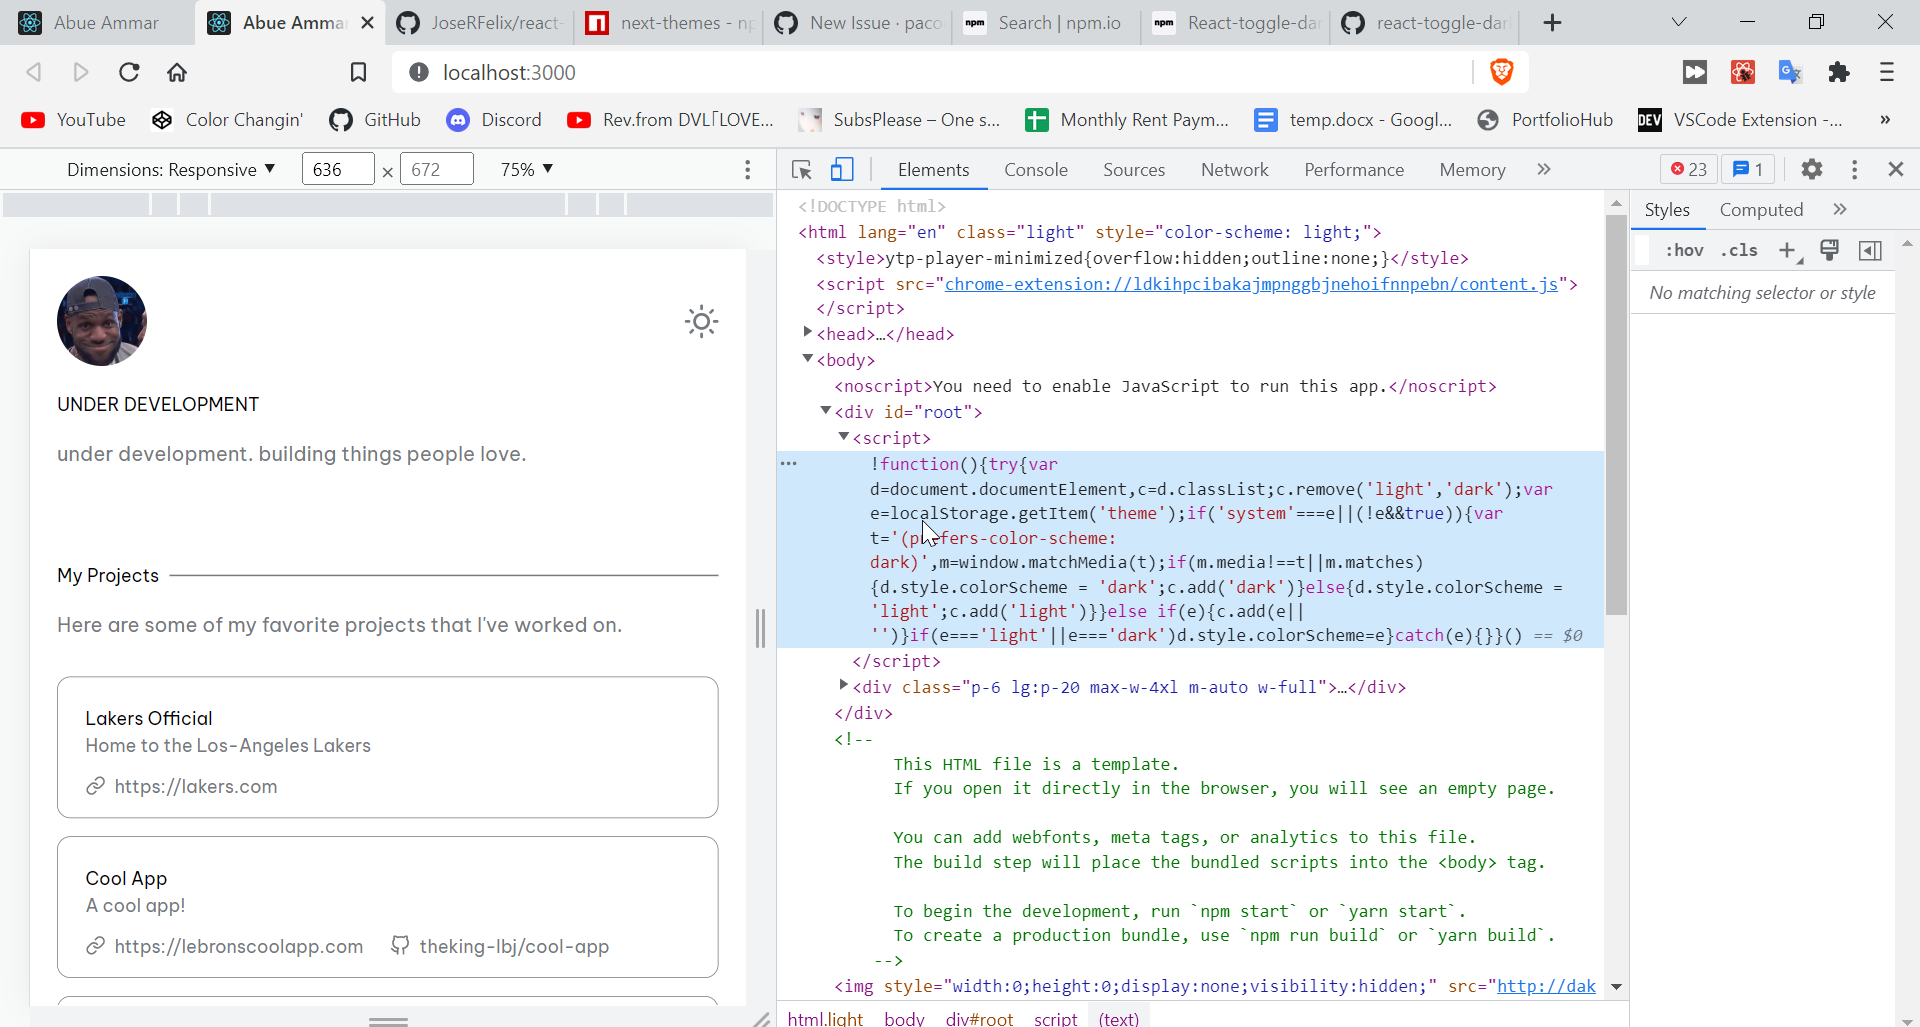Open YouTube bookmark
This screenshot has width=1920, height=1027.
click(74, 120)
